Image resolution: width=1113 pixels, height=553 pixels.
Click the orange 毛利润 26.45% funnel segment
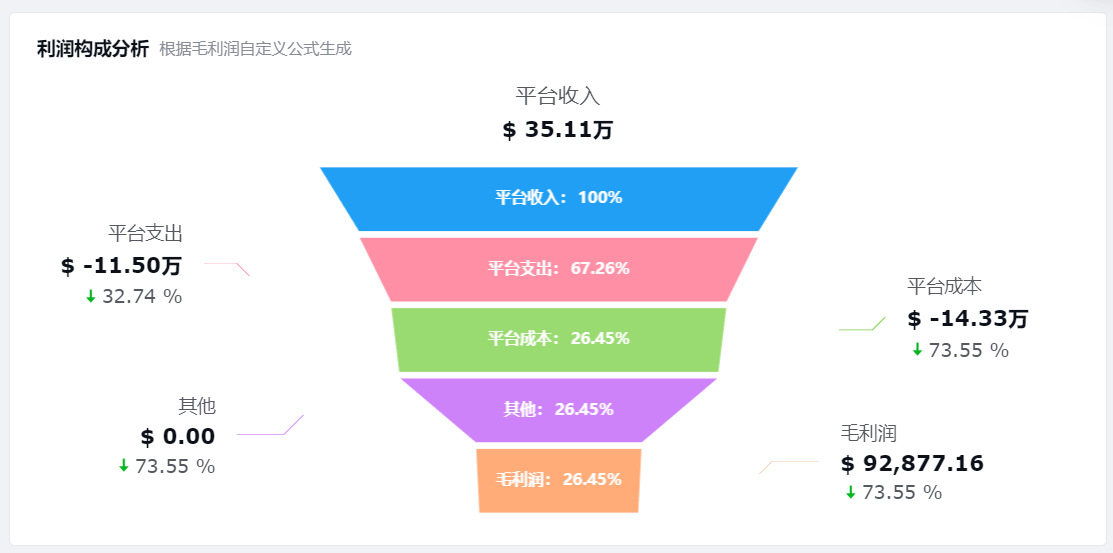559,480
